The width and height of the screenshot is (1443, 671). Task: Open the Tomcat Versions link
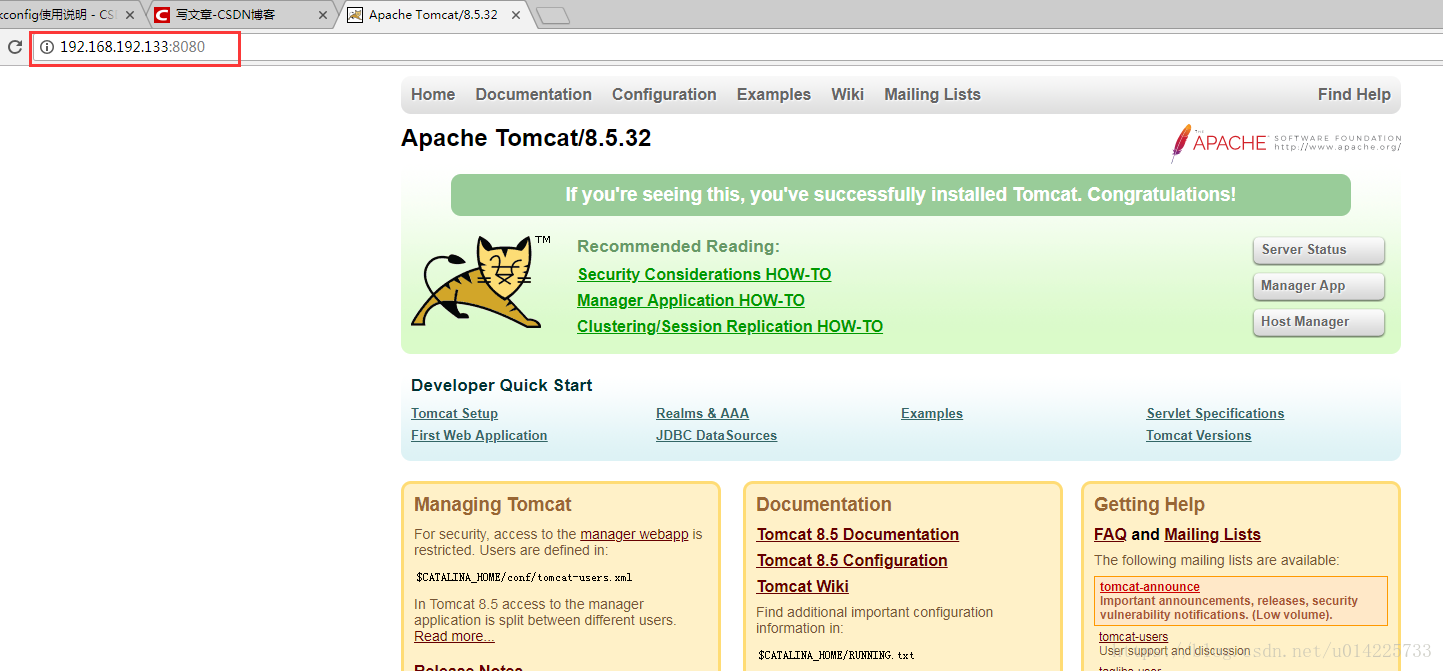point(1198,435)
